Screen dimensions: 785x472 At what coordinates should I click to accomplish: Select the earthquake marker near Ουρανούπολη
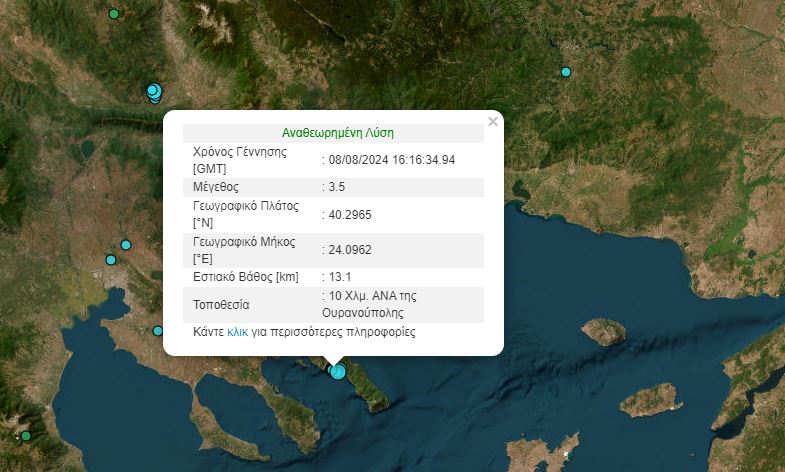338,371
